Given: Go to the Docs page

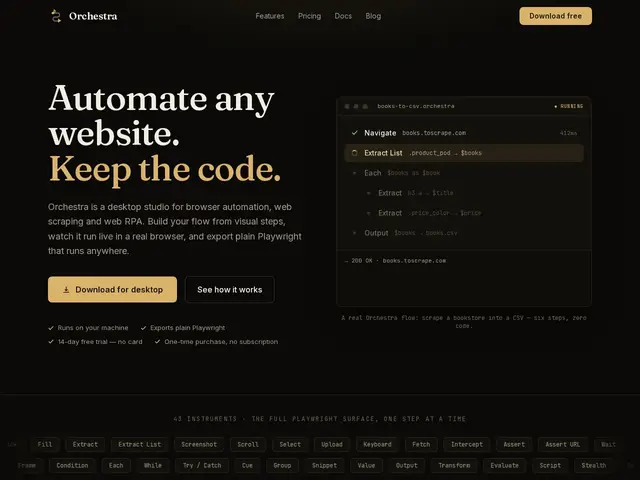Looking at the screenshot, I should [343, 16].
